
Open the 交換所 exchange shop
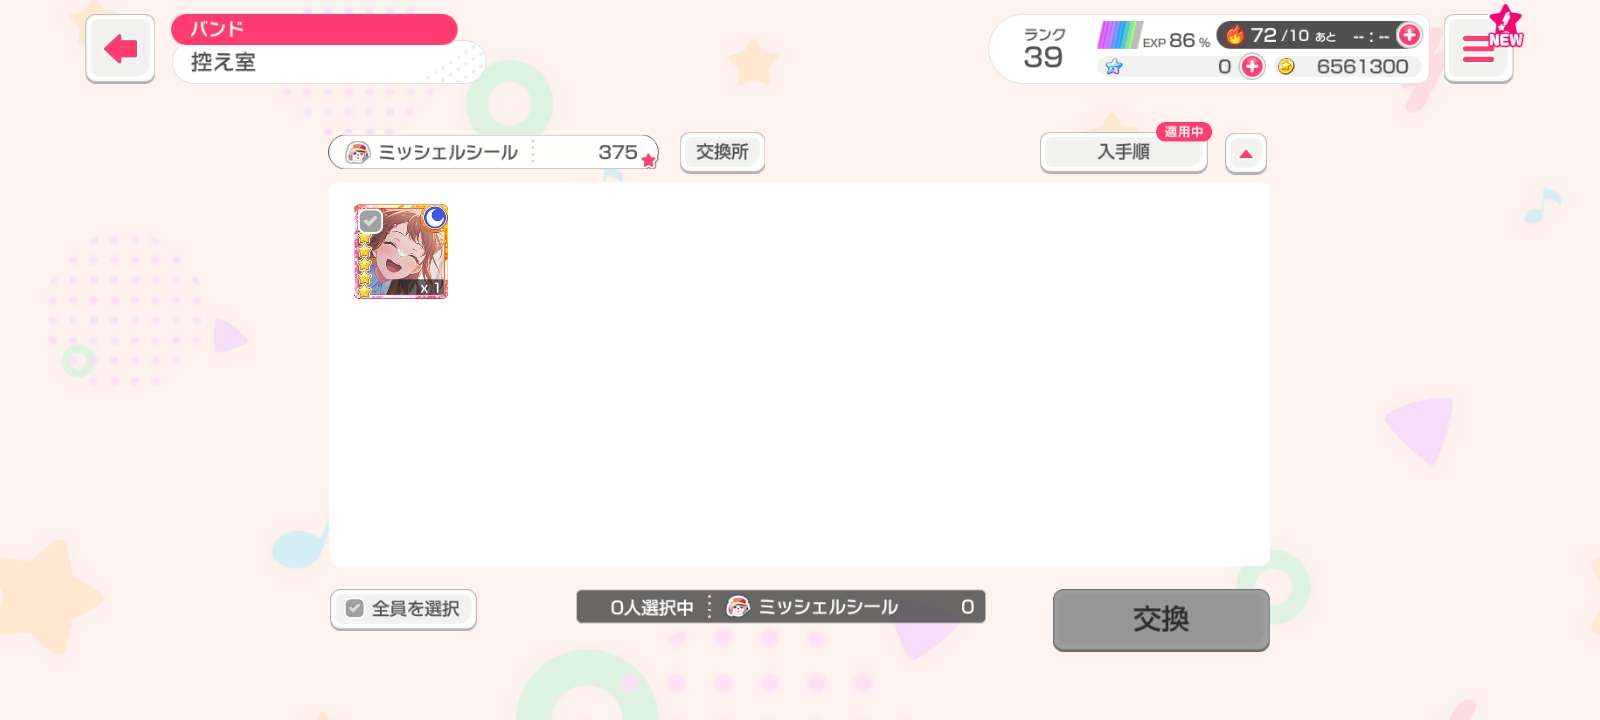coord(722,152)
